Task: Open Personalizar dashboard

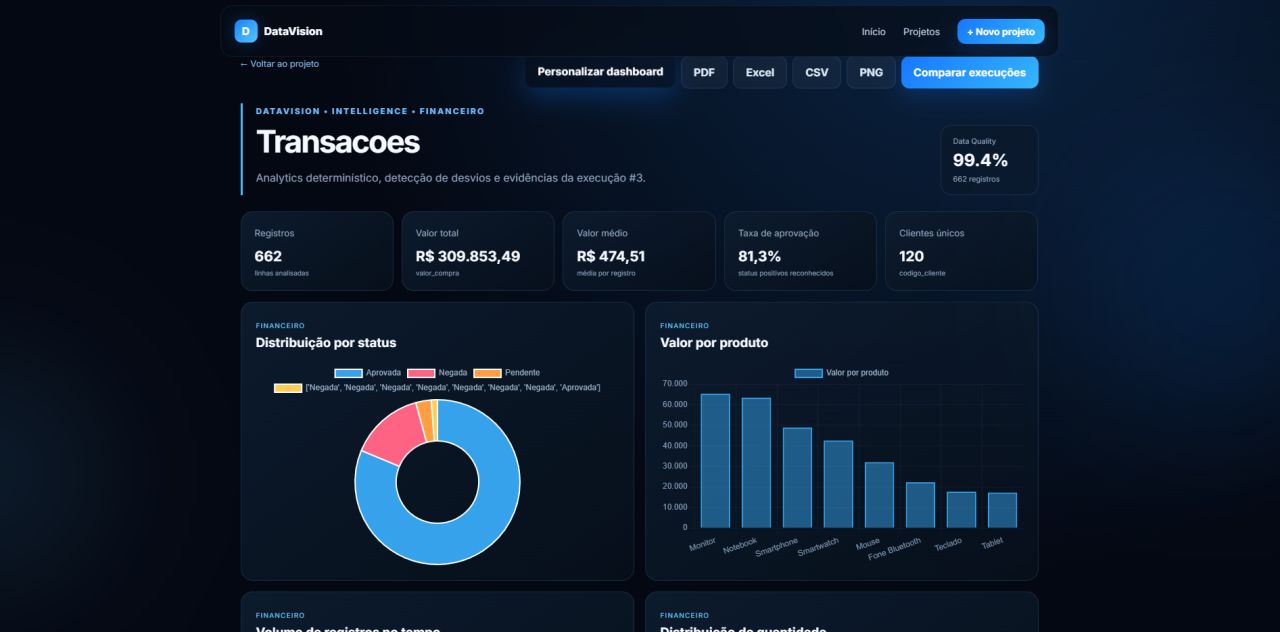Action: [600, 72]
